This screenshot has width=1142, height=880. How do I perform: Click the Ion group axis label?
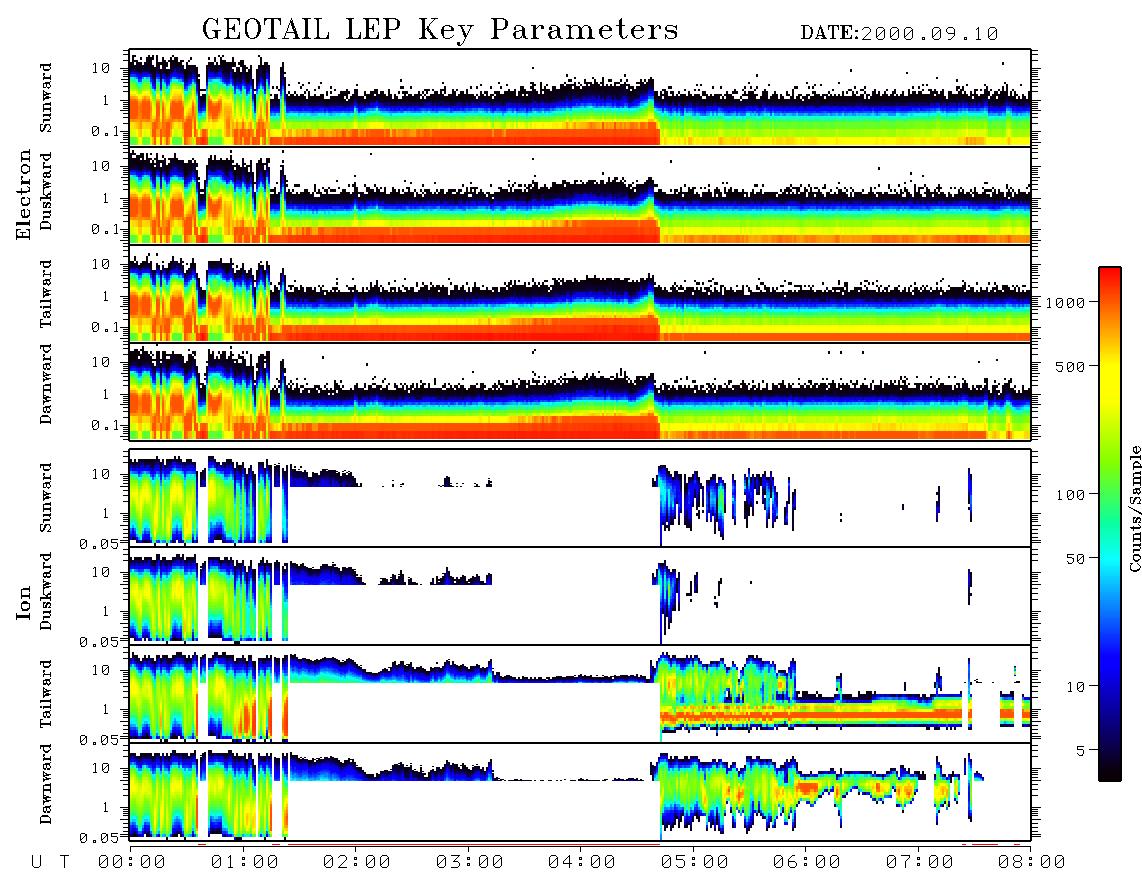[24, 602]
